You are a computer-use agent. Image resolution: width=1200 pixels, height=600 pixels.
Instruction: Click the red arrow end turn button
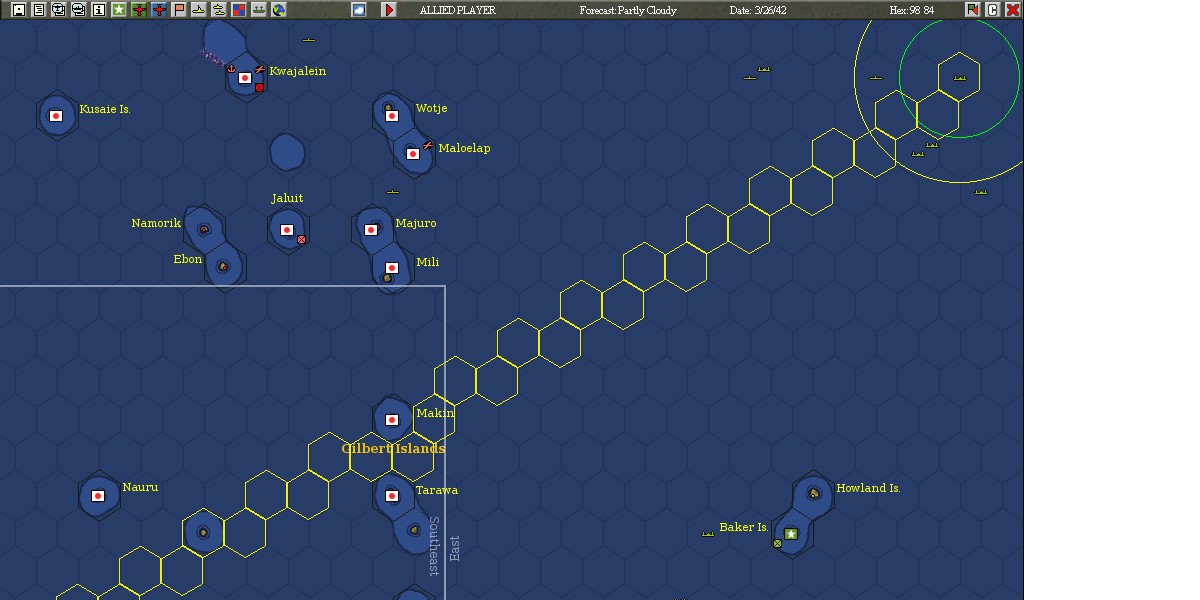(x=389, y=9)
